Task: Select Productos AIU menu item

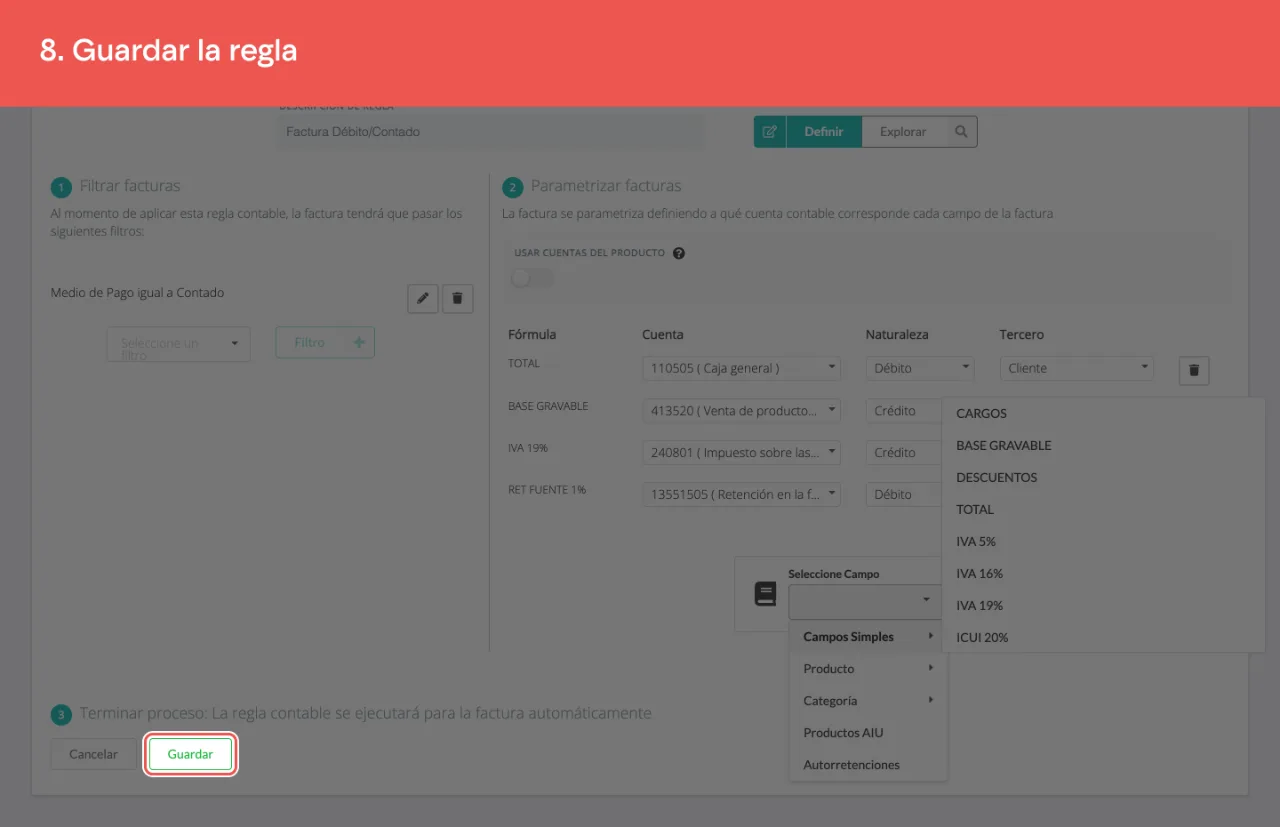Action: pyautogui.click(x=868, y=733)
